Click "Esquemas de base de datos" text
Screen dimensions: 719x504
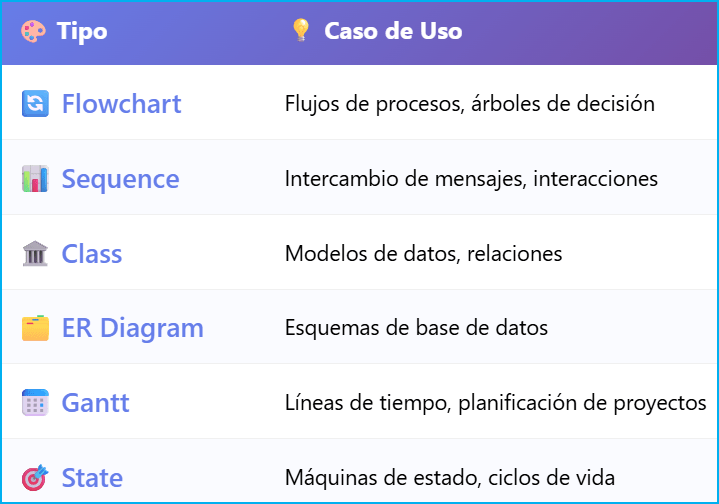[416, 328]
